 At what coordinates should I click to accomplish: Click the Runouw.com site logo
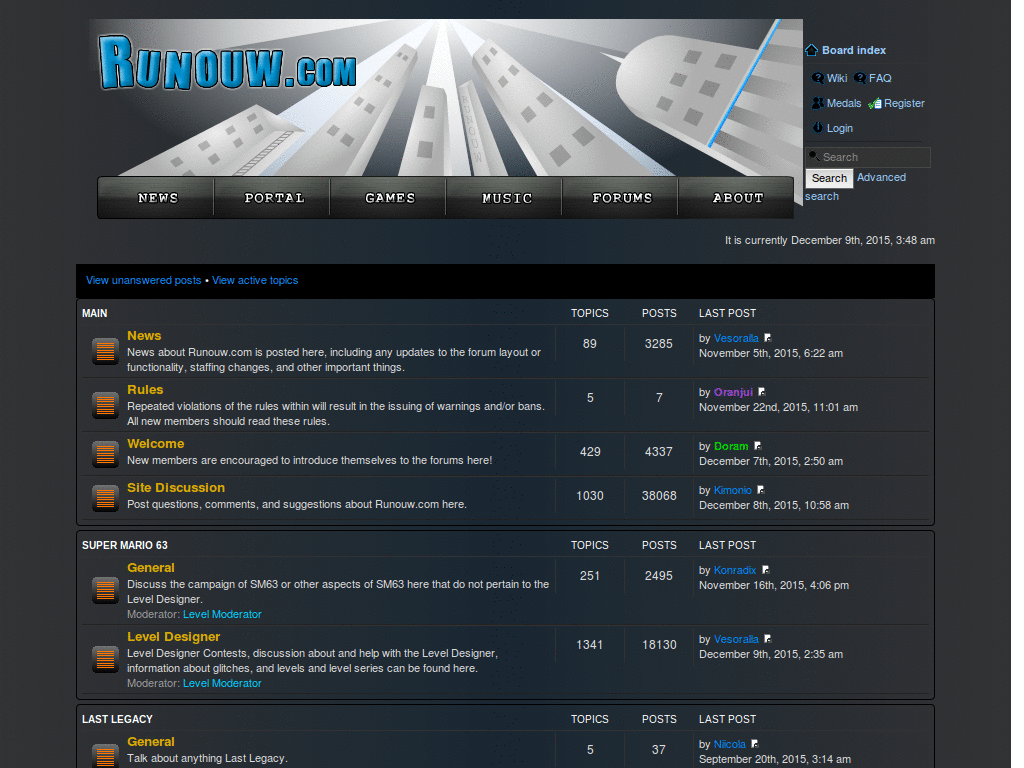[227, 64]
